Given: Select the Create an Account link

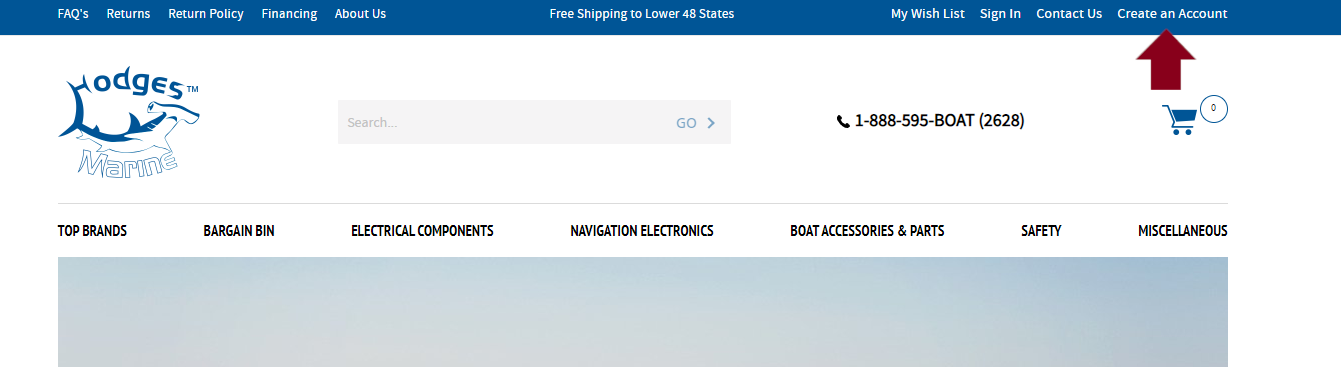Looking at the screenshot, I should 1172,14.
